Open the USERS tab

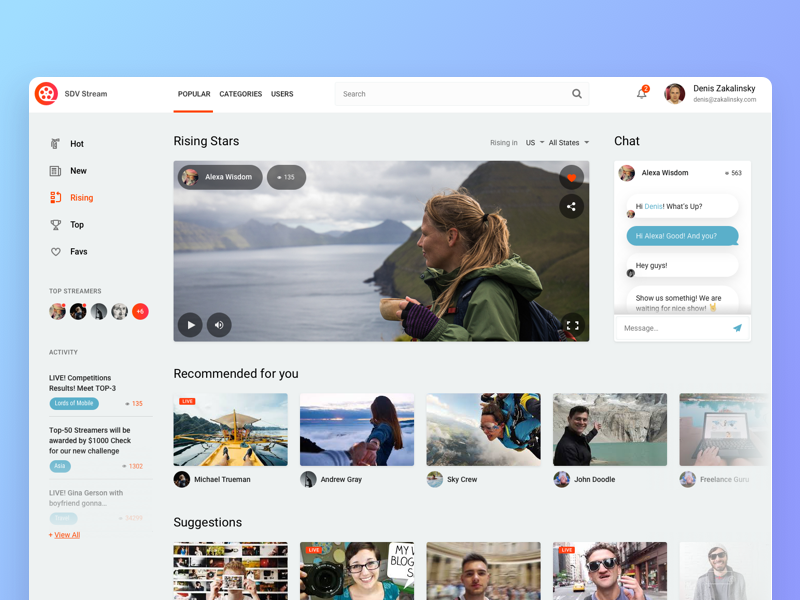coord(282,93)
